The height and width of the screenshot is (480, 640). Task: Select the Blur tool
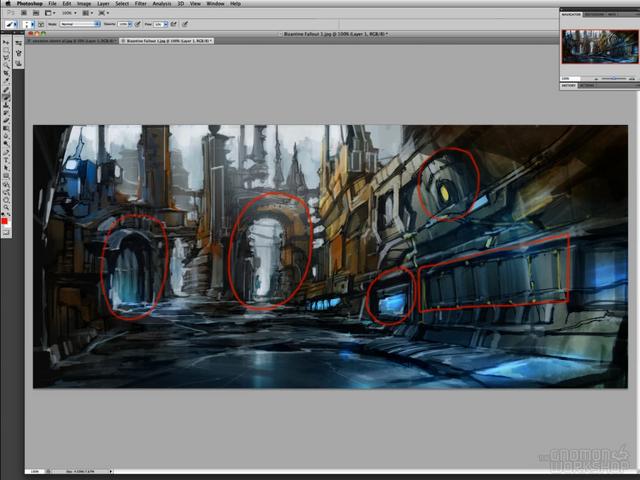(x=6, y=136)
